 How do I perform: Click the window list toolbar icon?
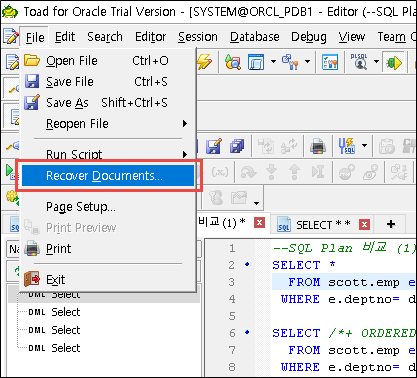point(256,62)
